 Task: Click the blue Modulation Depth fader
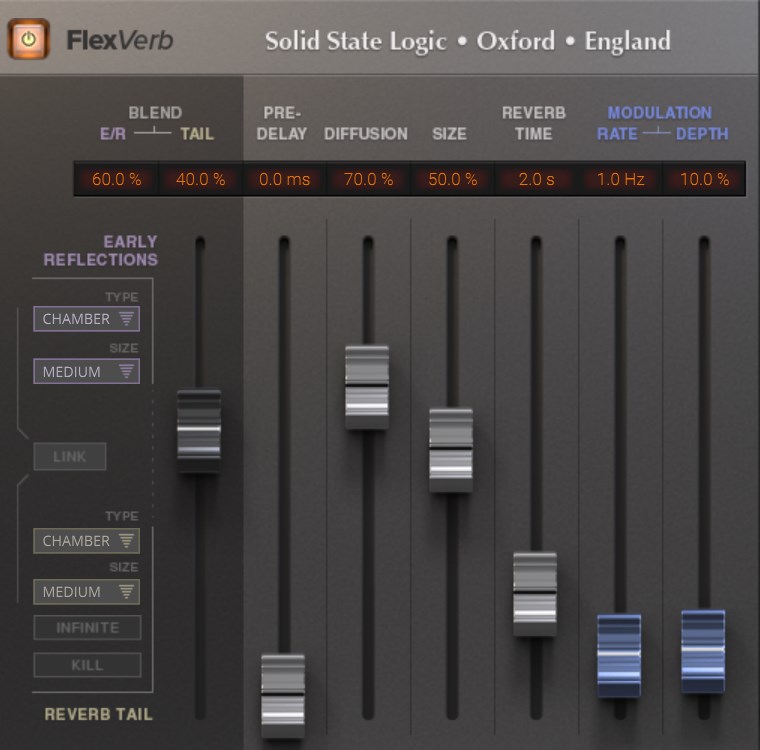(703, 651)
